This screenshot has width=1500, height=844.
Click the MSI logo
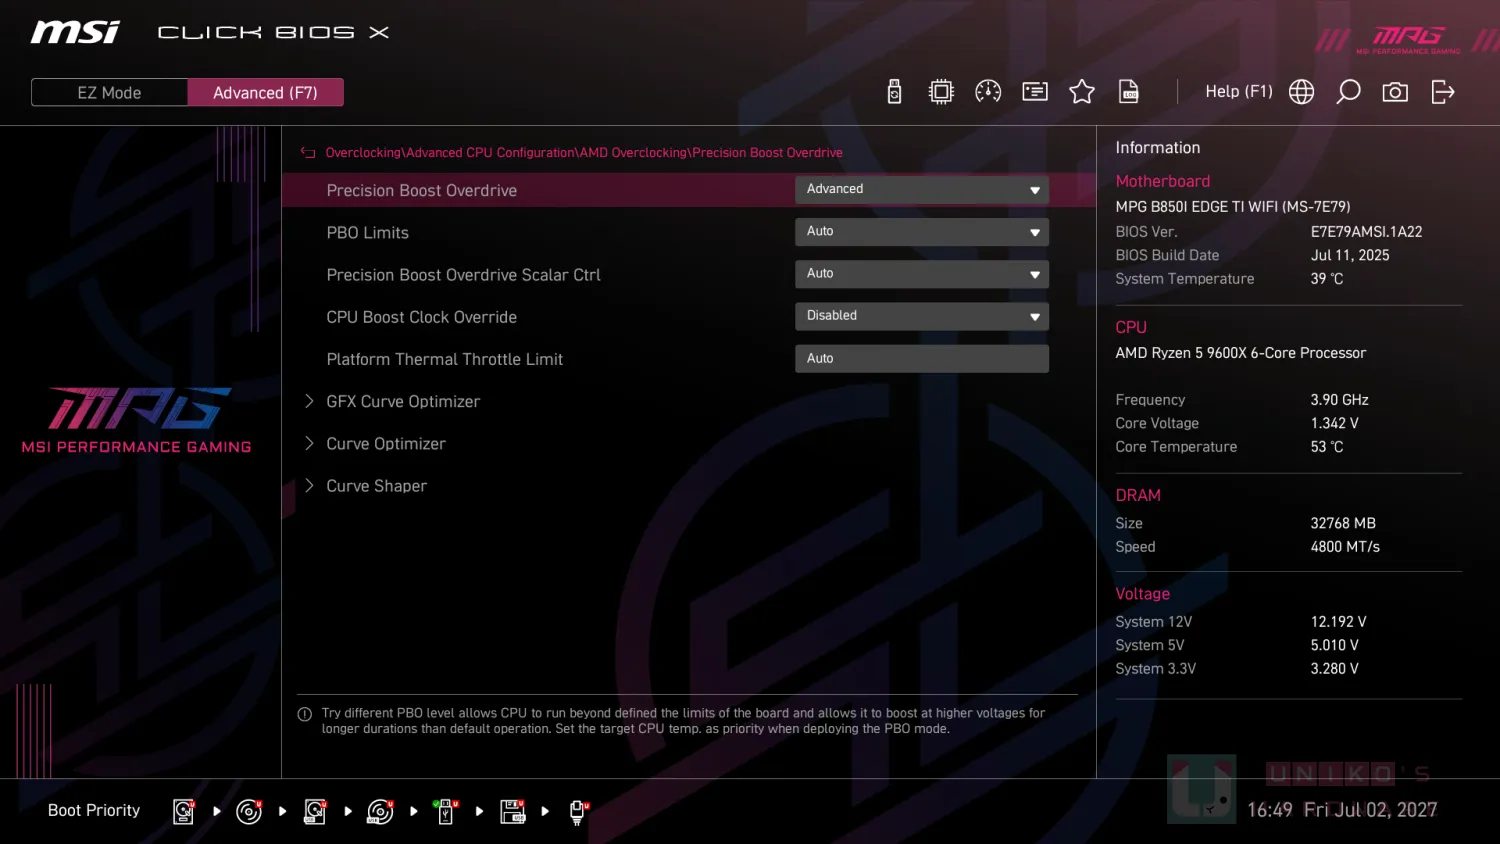pos(75,32)
